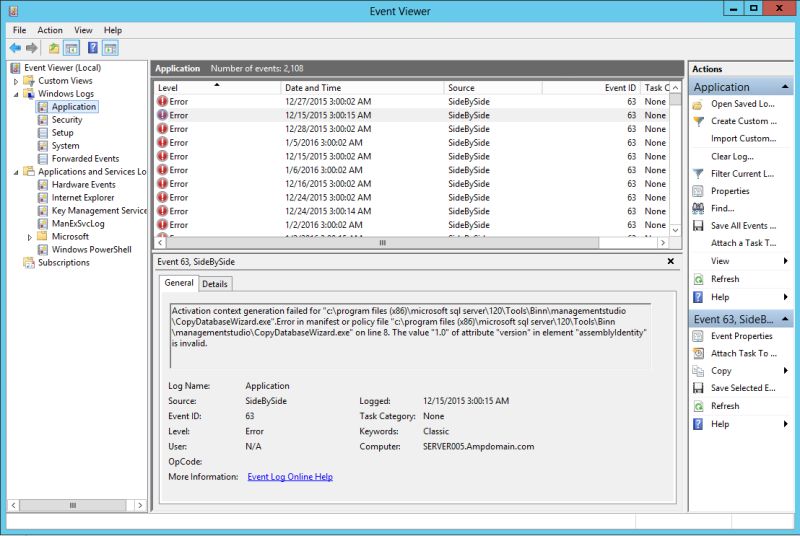Viewport: 800px width, 536px height.
Task: Click the blue Help toolbar icon
Action: click(x=92, y=48)
